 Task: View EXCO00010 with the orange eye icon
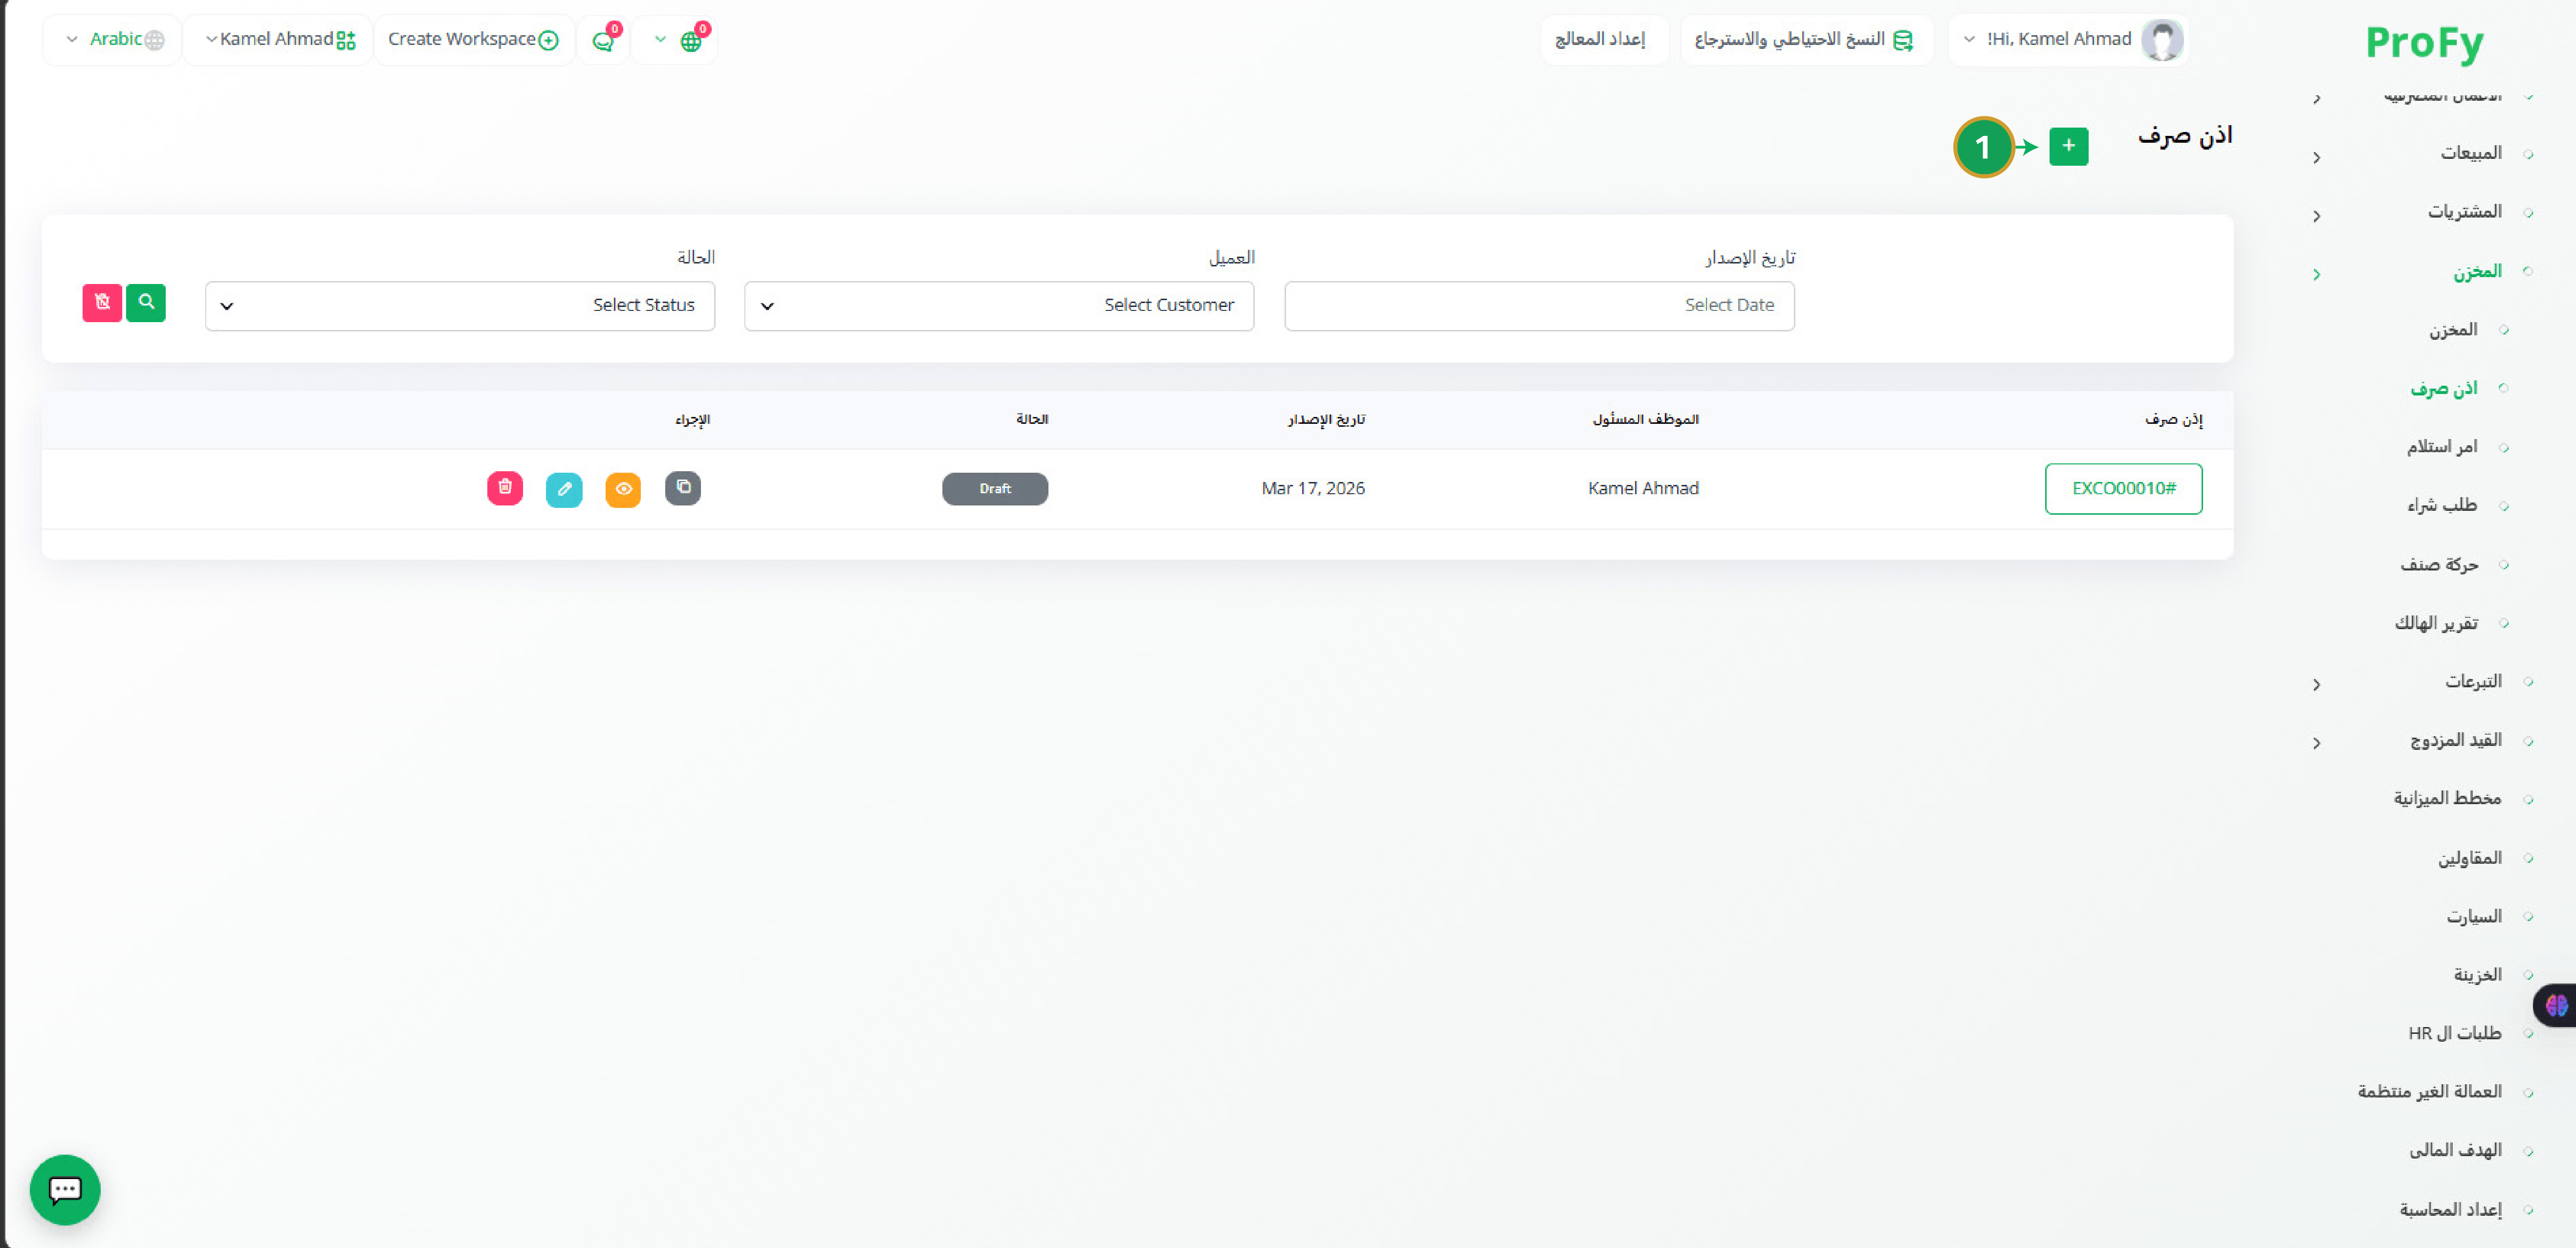[623, 489]
